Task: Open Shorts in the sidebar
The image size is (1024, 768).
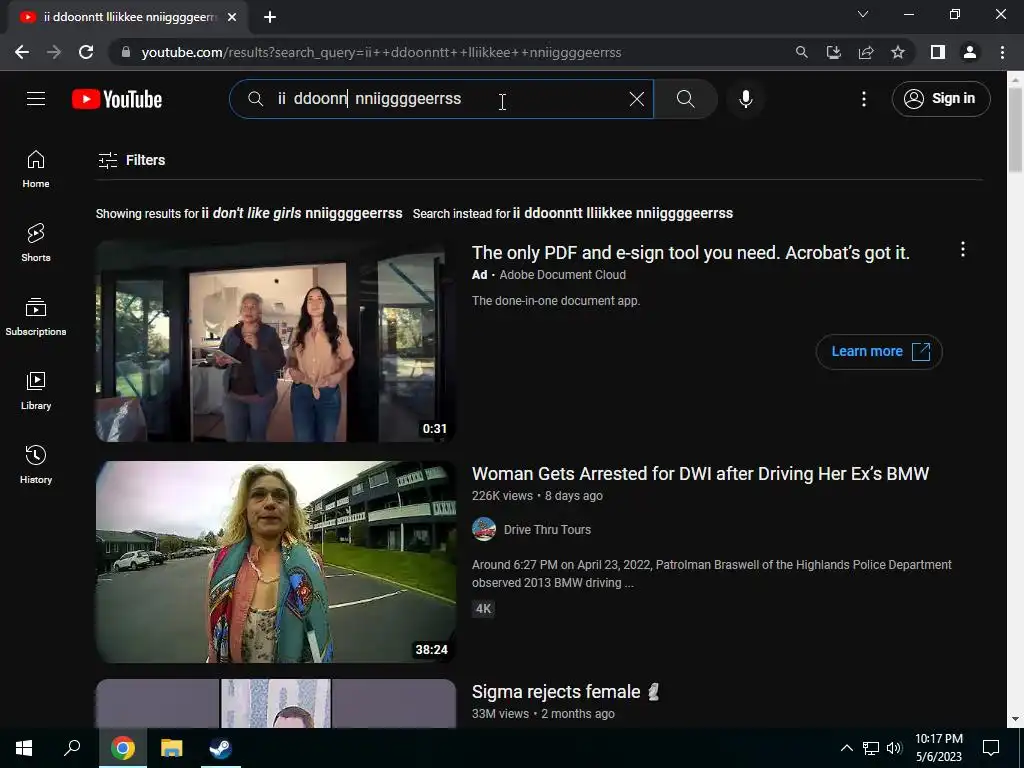Action: [x=36, y=243]
